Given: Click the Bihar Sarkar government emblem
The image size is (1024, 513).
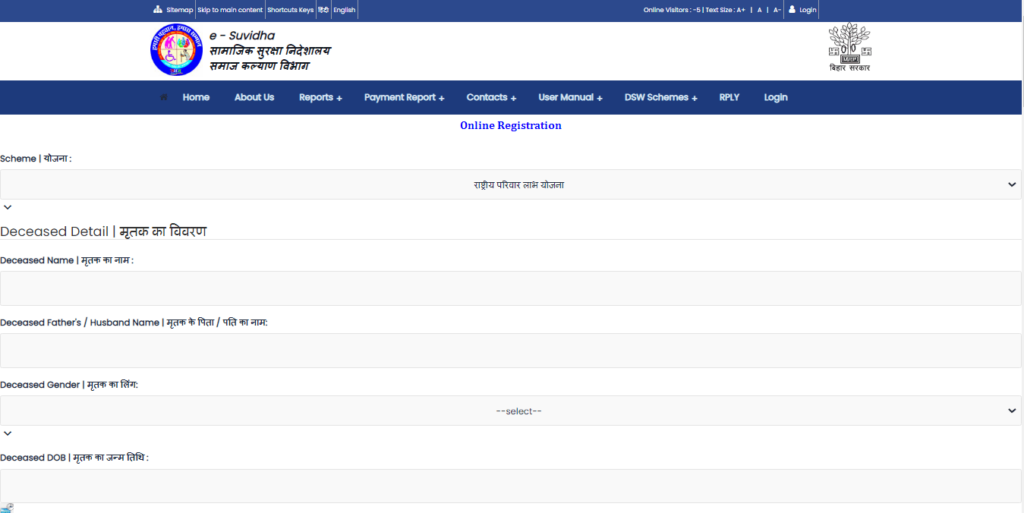Looking at the screenshot, I should tap(850, 45).
